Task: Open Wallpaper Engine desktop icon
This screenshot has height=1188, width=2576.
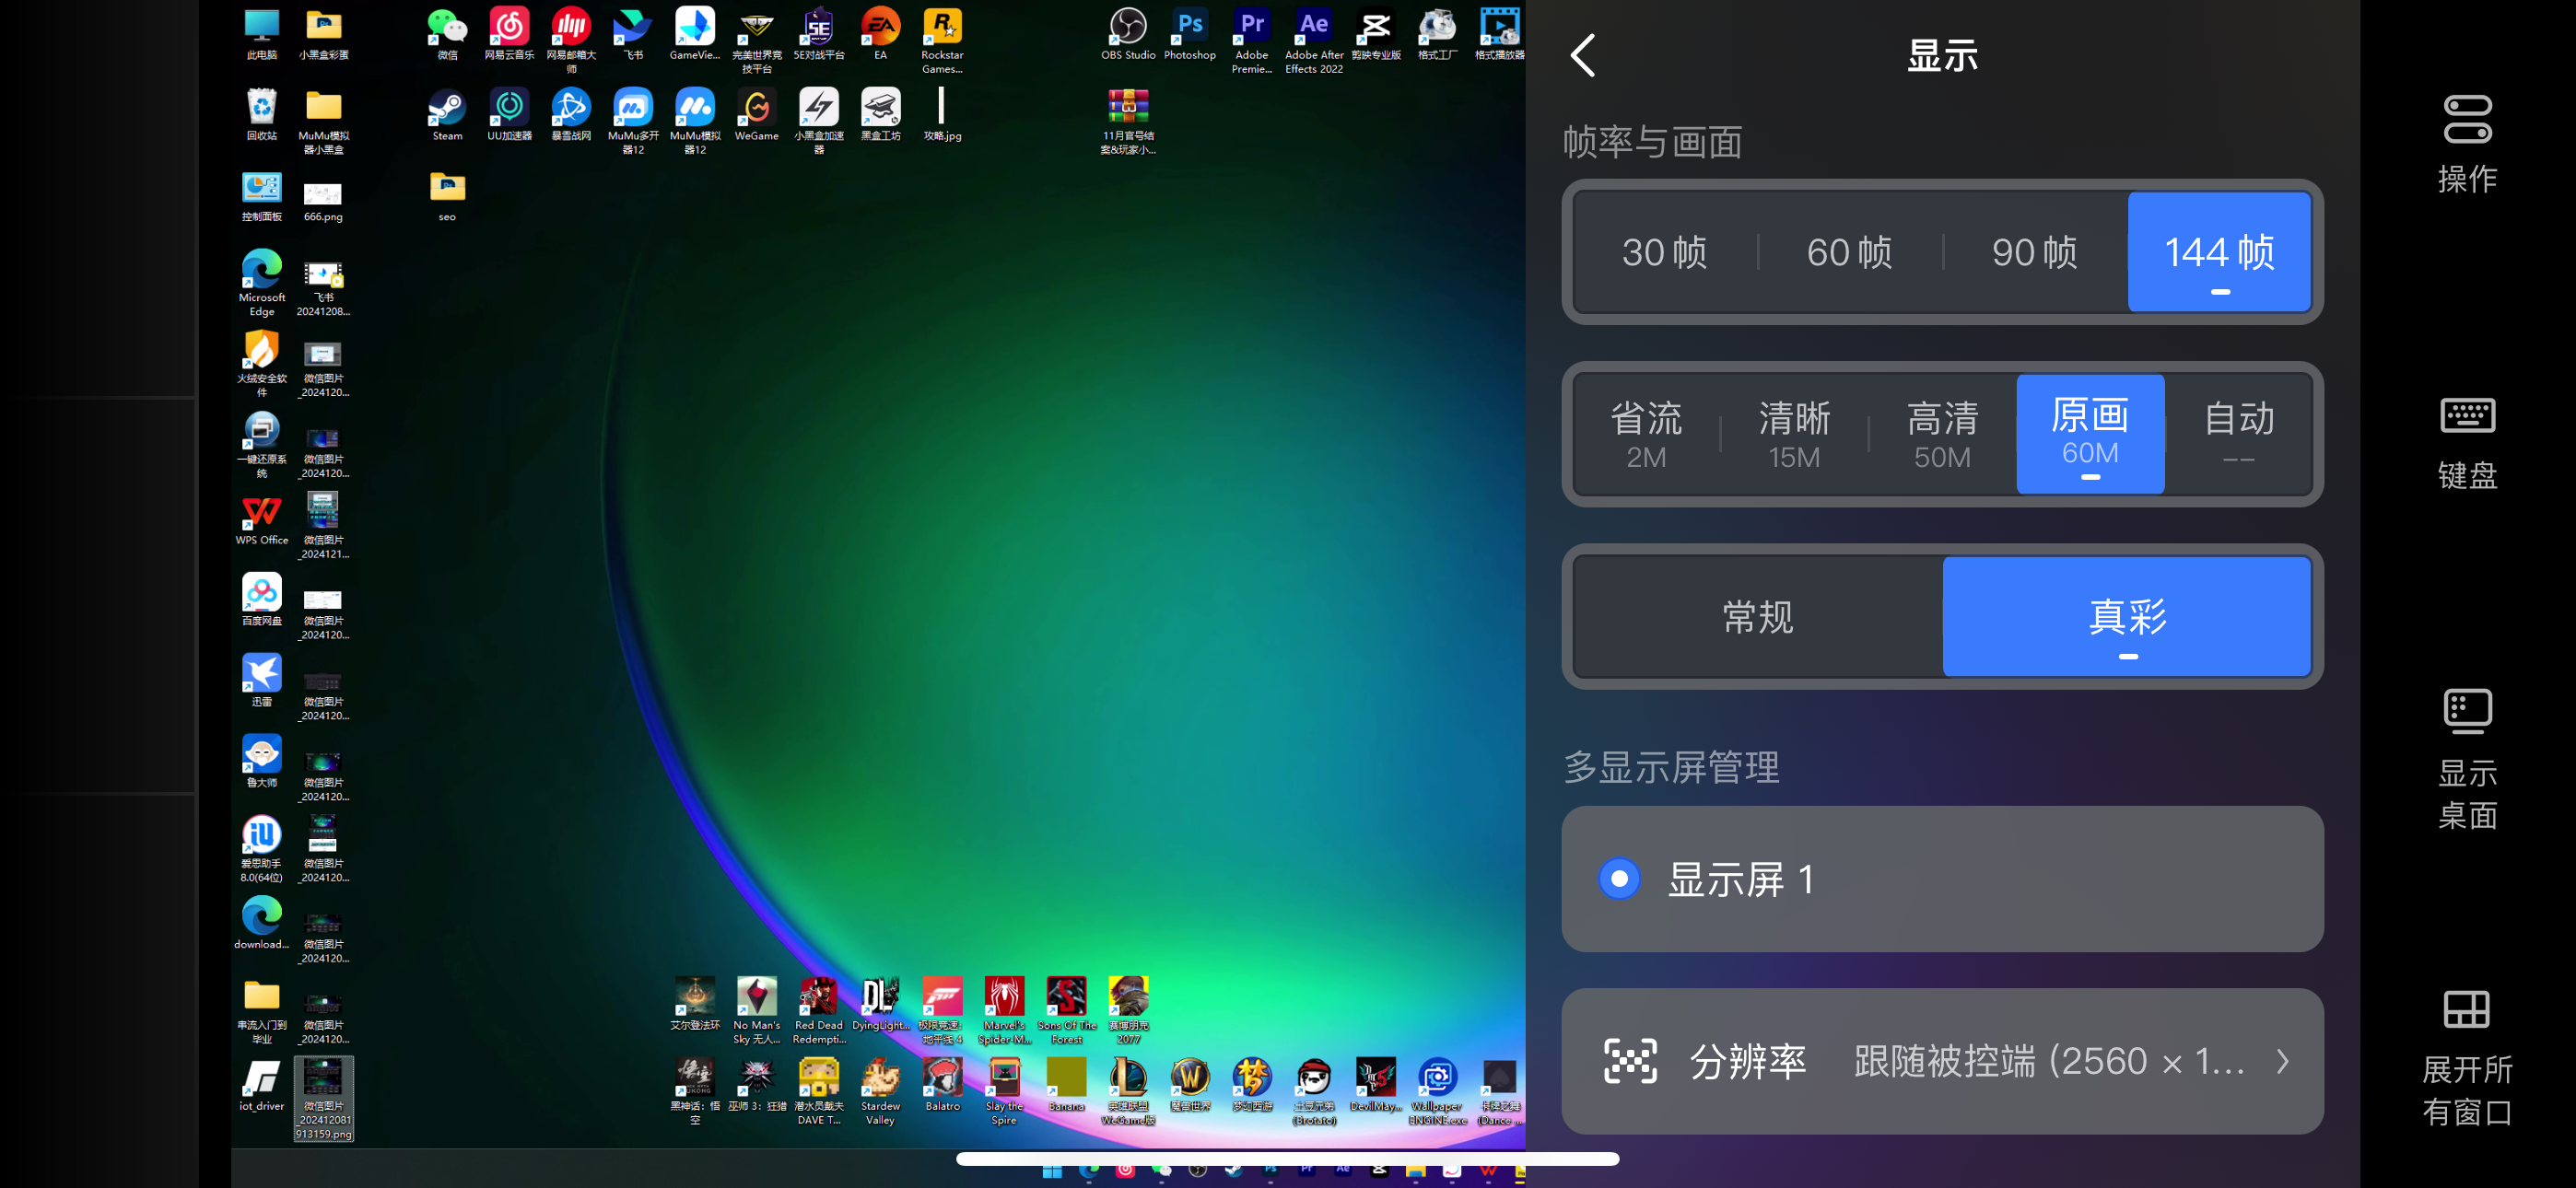Action: (1437, 1092)
